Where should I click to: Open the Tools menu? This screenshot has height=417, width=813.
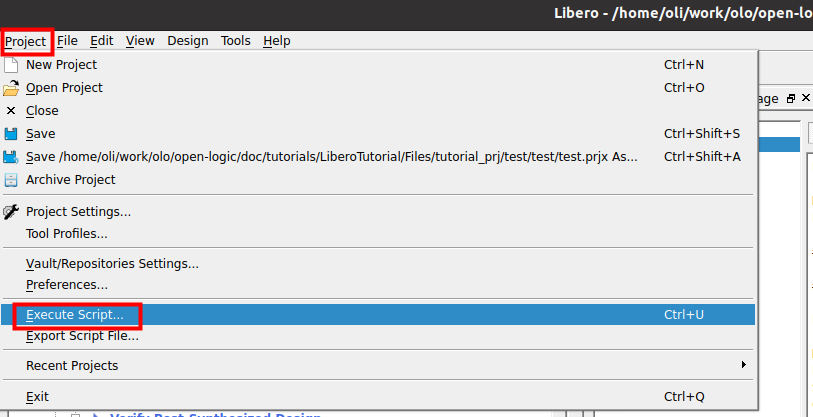tap(235, 41)
